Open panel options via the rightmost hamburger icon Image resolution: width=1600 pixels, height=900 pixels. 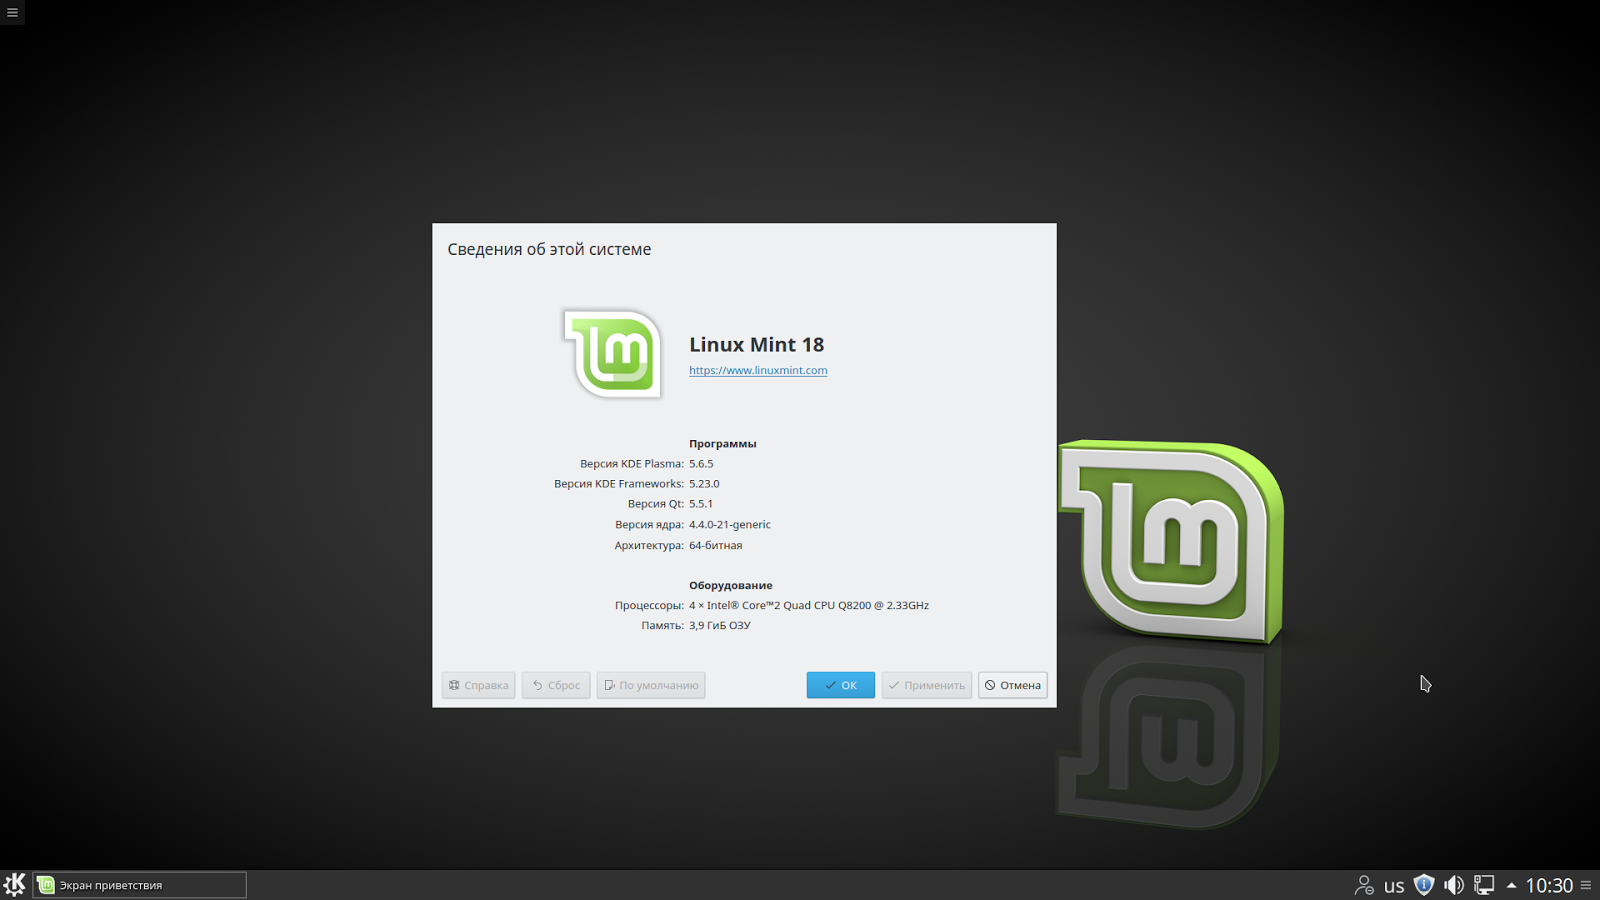click(x=1588, y=884)
